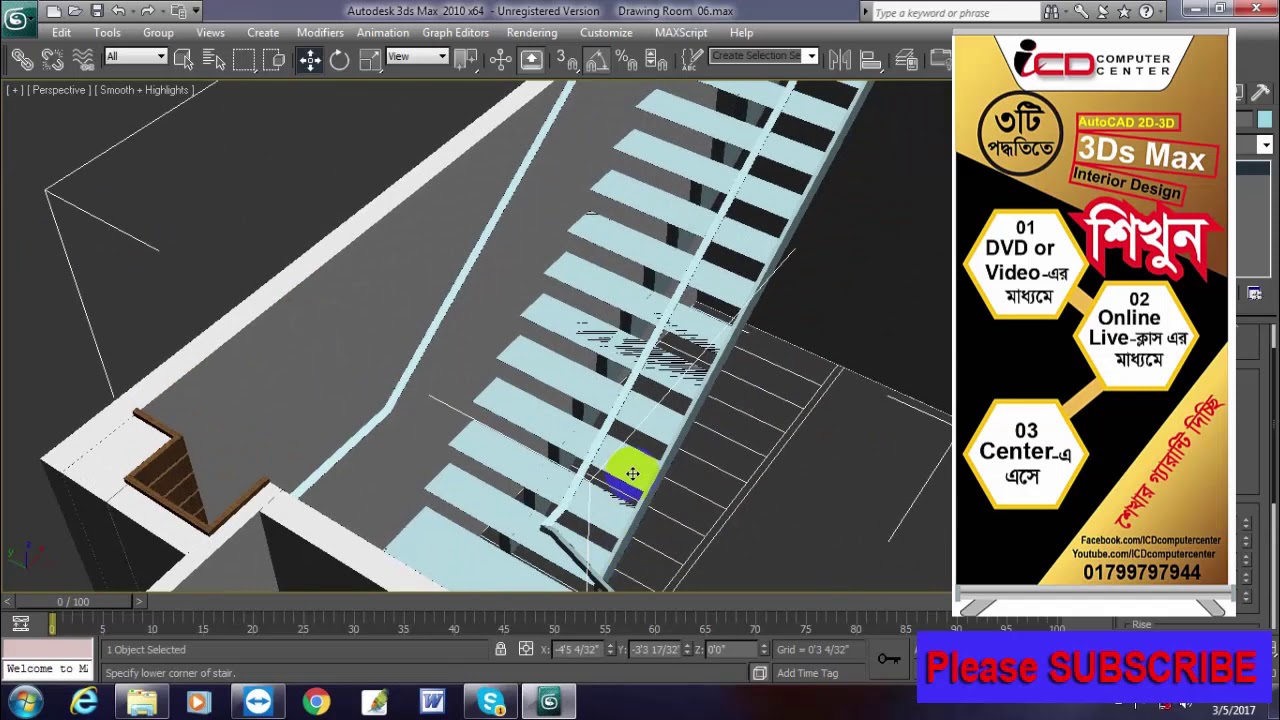
Task: Open the Smooth + Highlights shading menu
Action: coord(143,90)
